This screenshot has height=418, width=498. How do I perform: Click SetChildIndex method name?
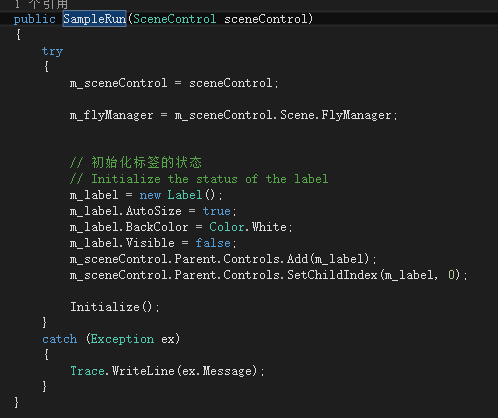(x=332, y=275)
